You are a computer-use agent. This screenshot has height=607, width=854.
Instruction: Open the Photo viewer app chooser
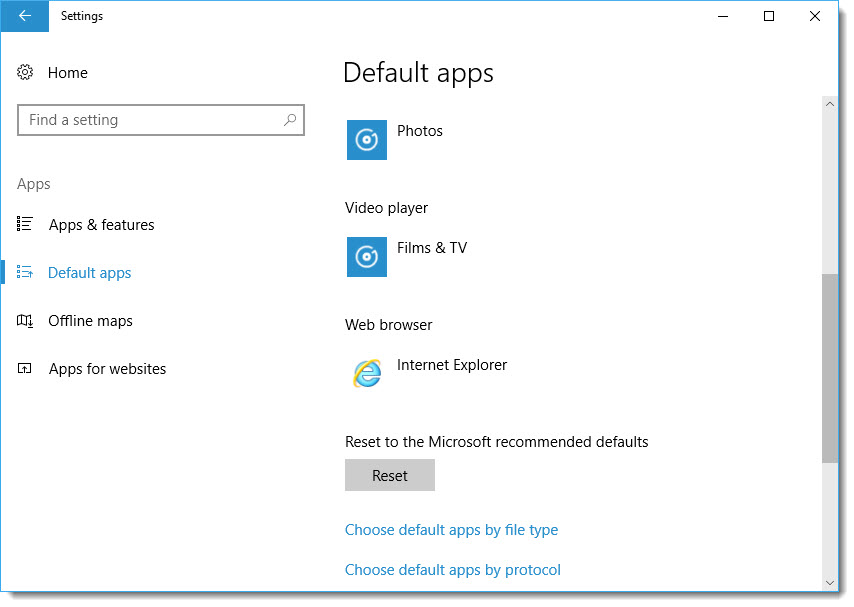(x=400, y=139)
